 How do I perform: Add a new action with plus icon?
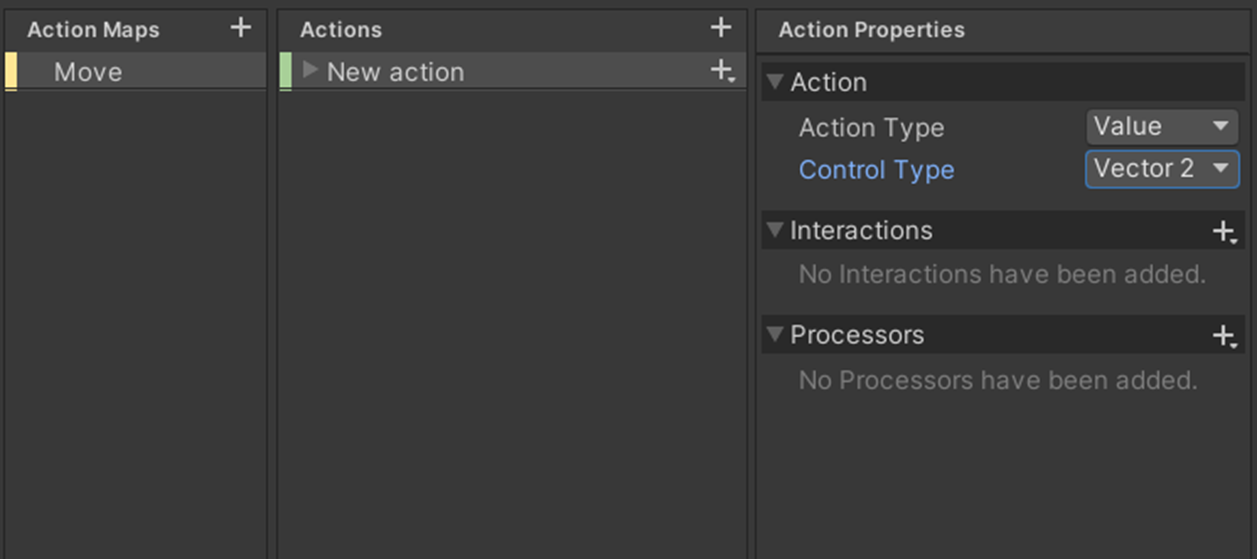click(721, 28)
